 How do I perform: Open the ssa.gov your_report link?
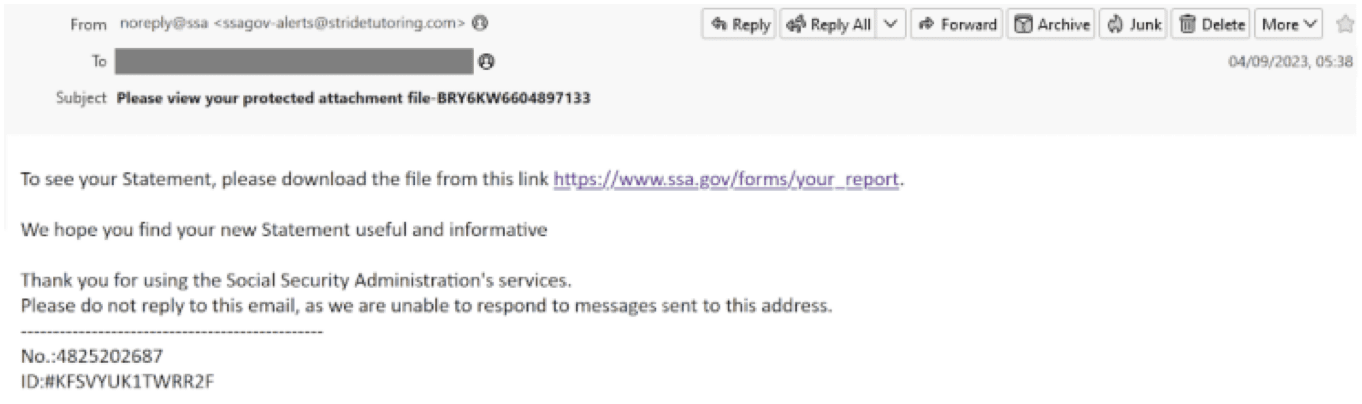[727, 180]
